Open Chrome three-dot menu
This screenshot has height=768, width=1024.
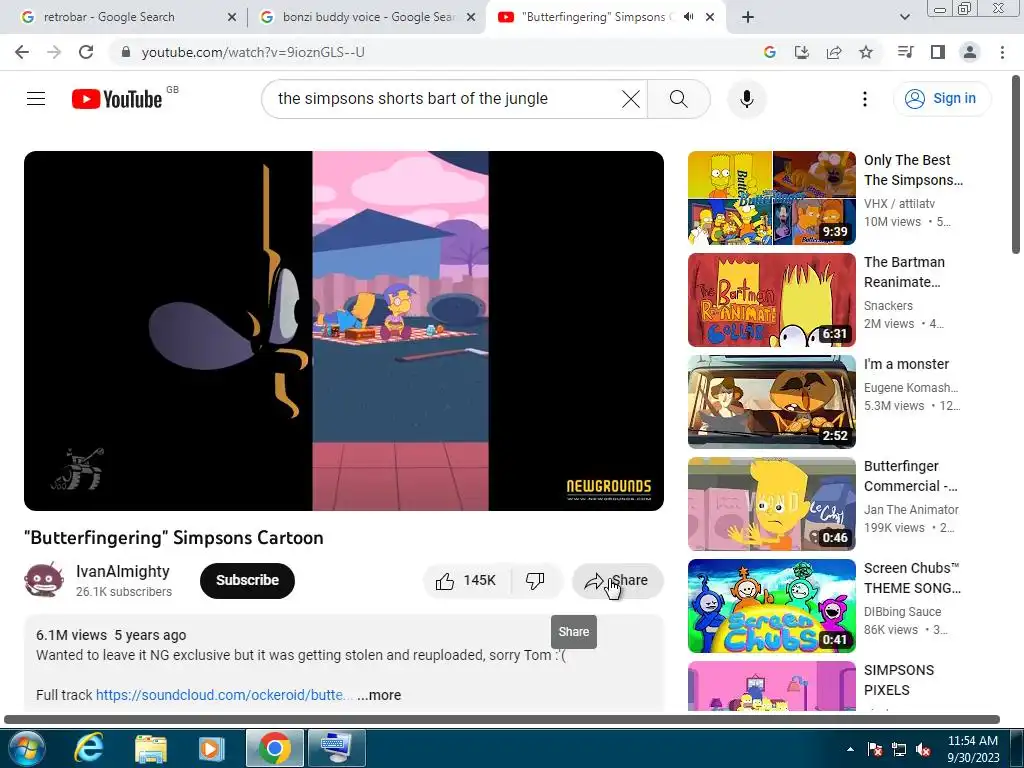1002,52
